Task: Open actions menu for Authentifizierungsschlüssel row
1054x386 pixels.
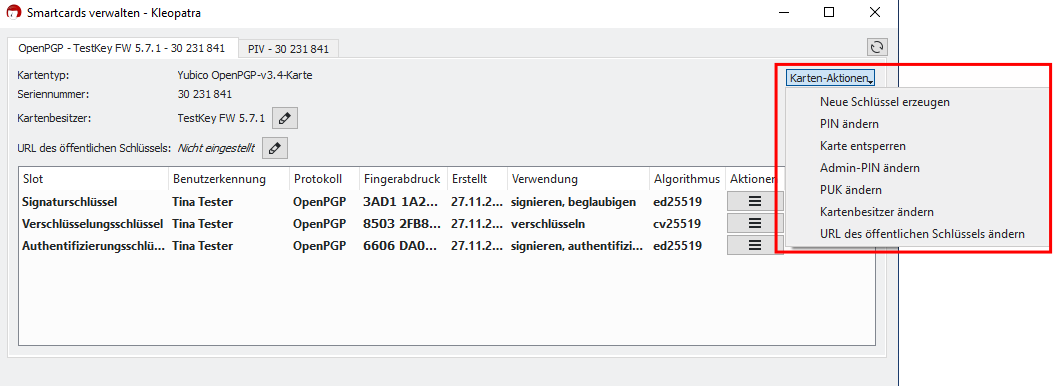Action: 754,246
